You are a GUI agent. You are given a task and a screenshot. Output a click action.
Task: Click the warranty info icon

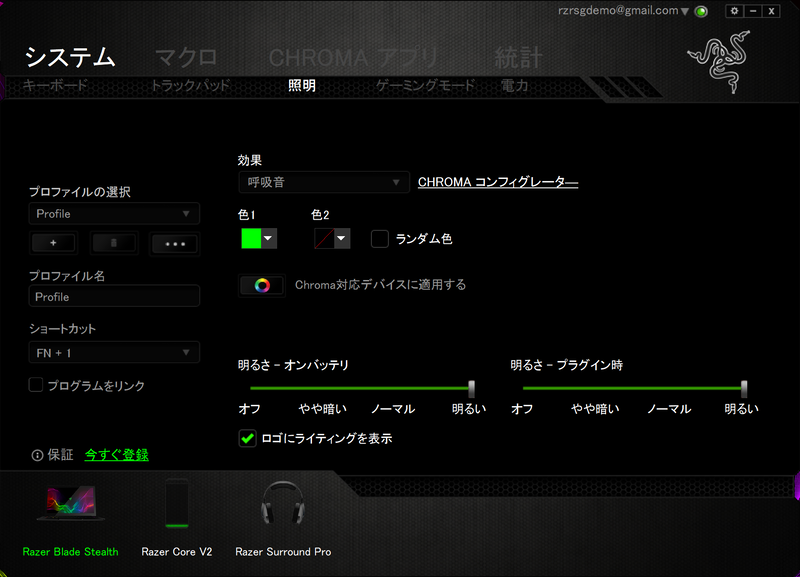point(37,455)
